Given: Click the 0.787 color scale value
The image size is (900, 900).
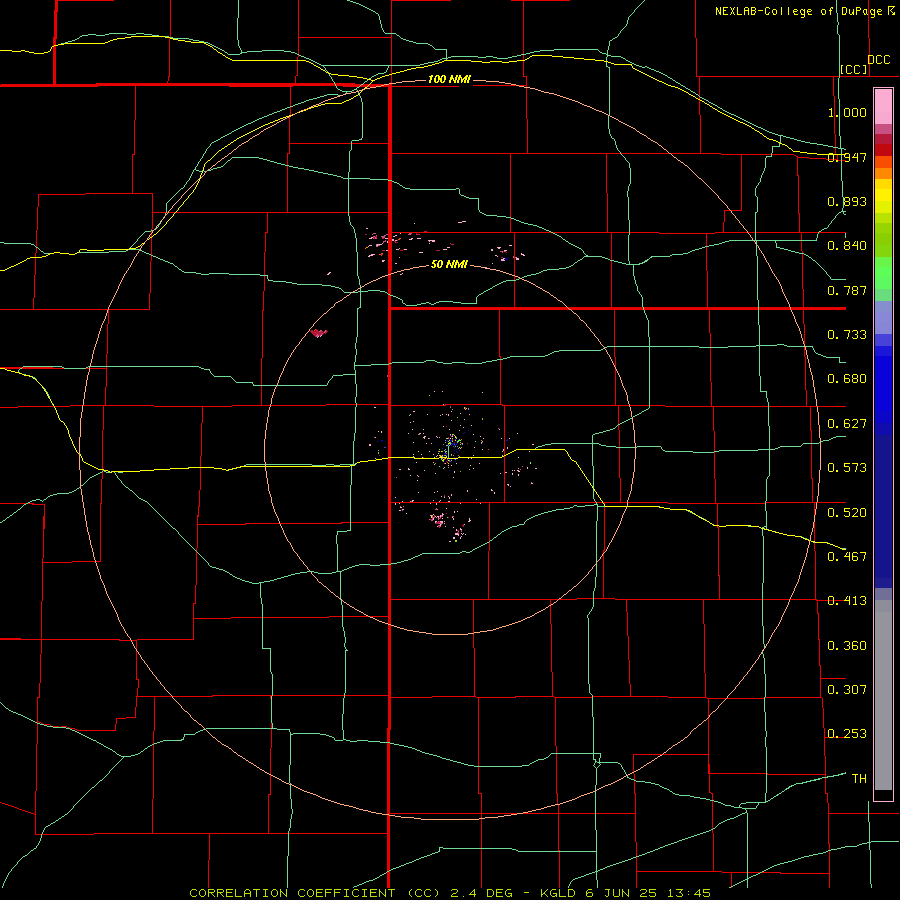Looking at the screenshot, I should pyautogui.click(x=847, y=290).
